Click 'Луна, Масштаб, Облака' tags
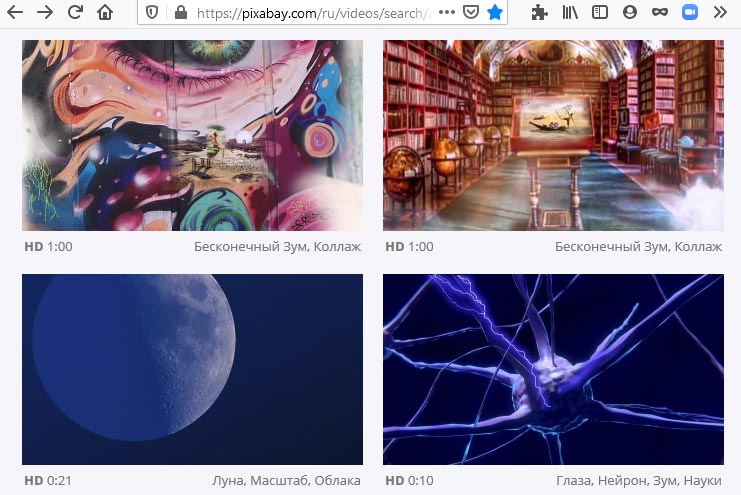 coord(286,481)
